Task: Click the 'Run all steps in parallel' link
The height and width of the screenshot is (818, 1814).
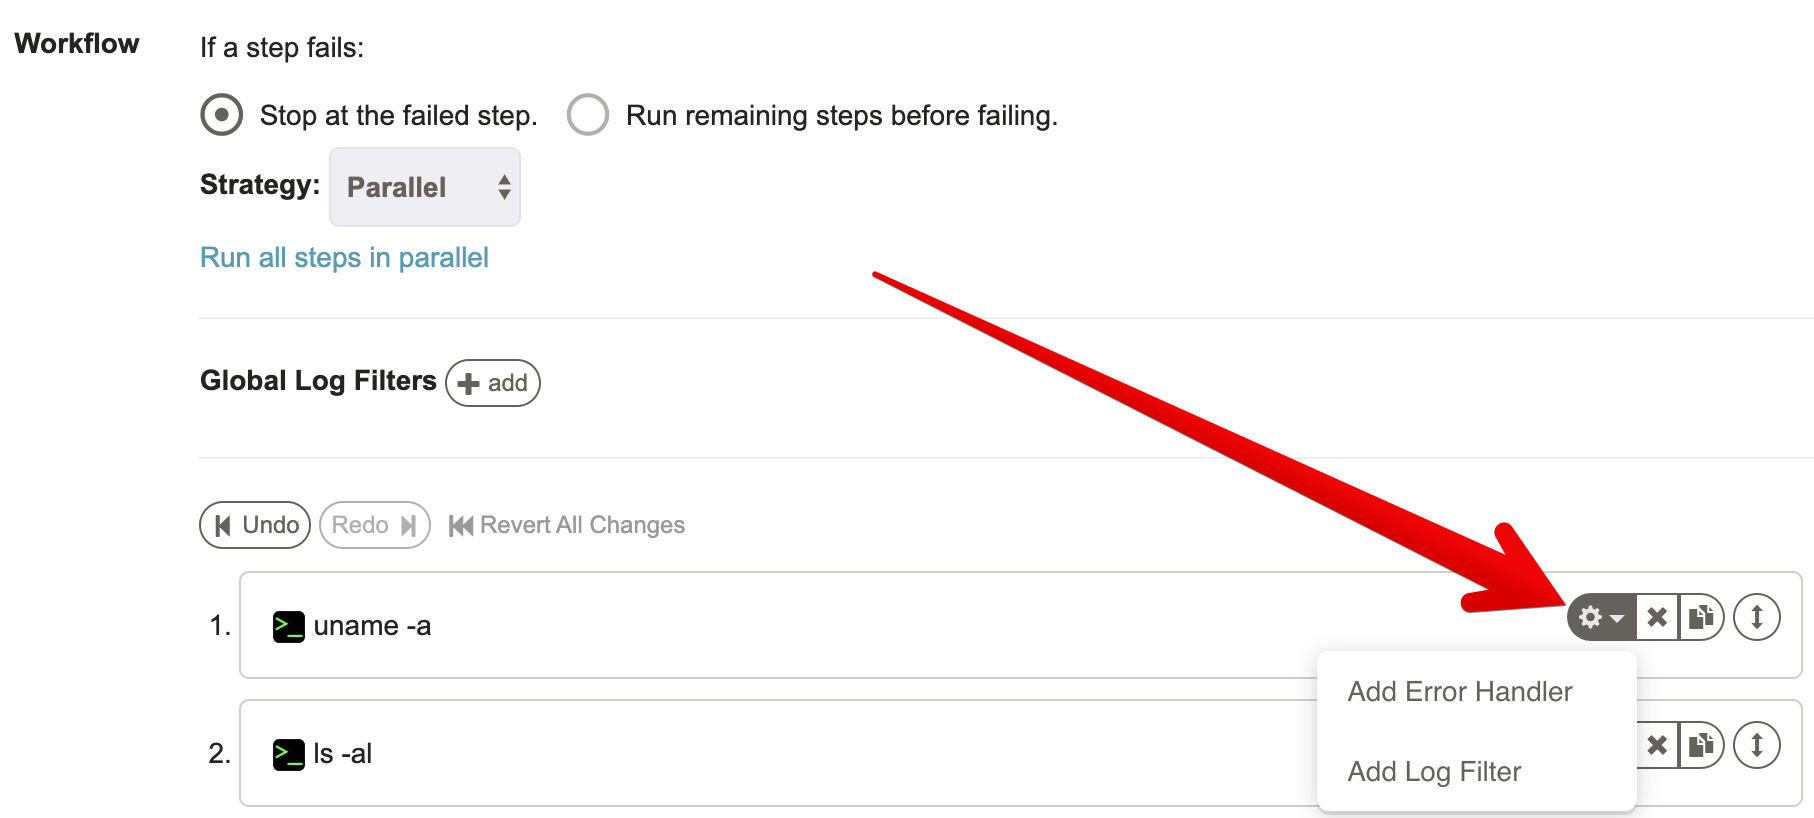Action: click(x=344, y=258)
